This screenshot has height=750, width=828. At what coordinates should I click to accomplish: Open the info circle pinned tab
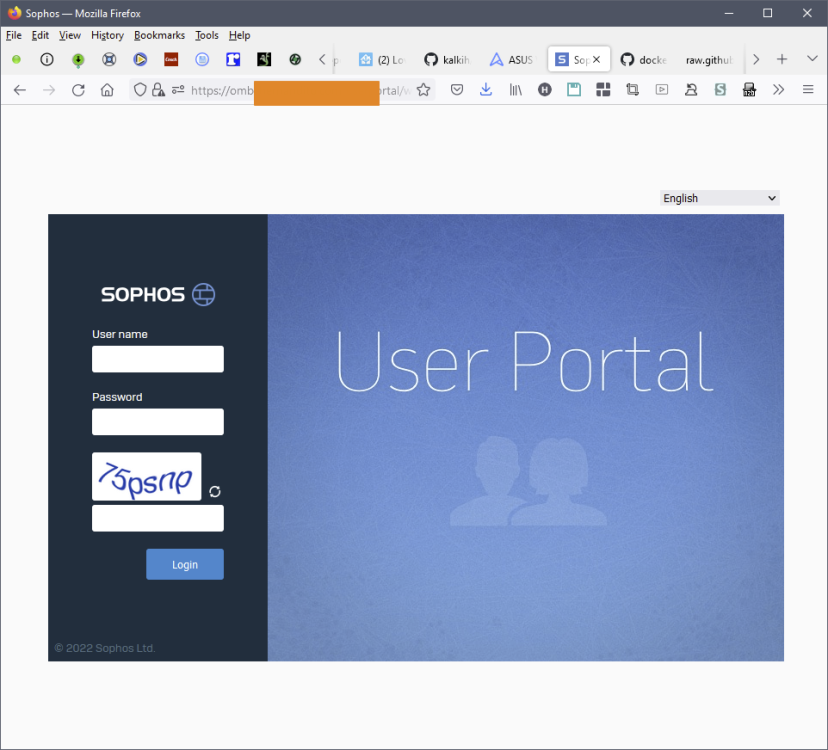click(x=47, y=60)
